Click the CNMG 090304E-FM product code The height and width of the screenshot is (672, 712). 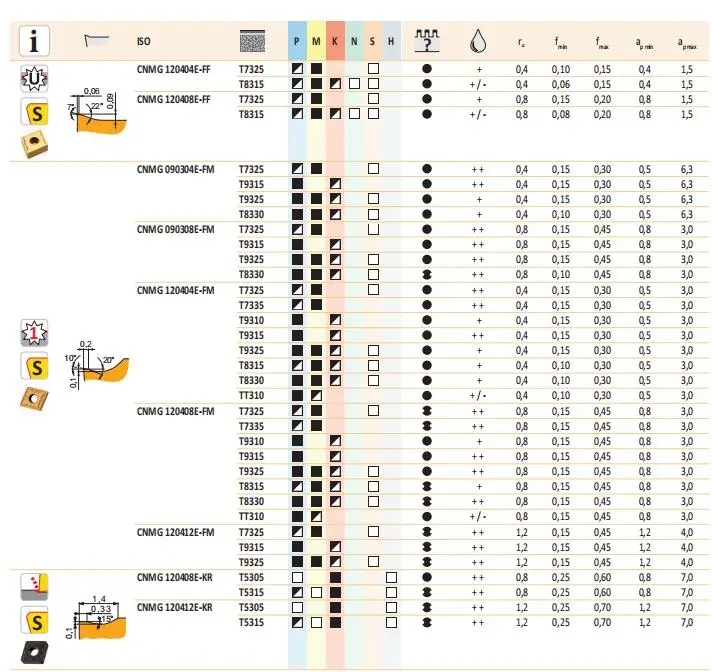[x=176, y=171]
